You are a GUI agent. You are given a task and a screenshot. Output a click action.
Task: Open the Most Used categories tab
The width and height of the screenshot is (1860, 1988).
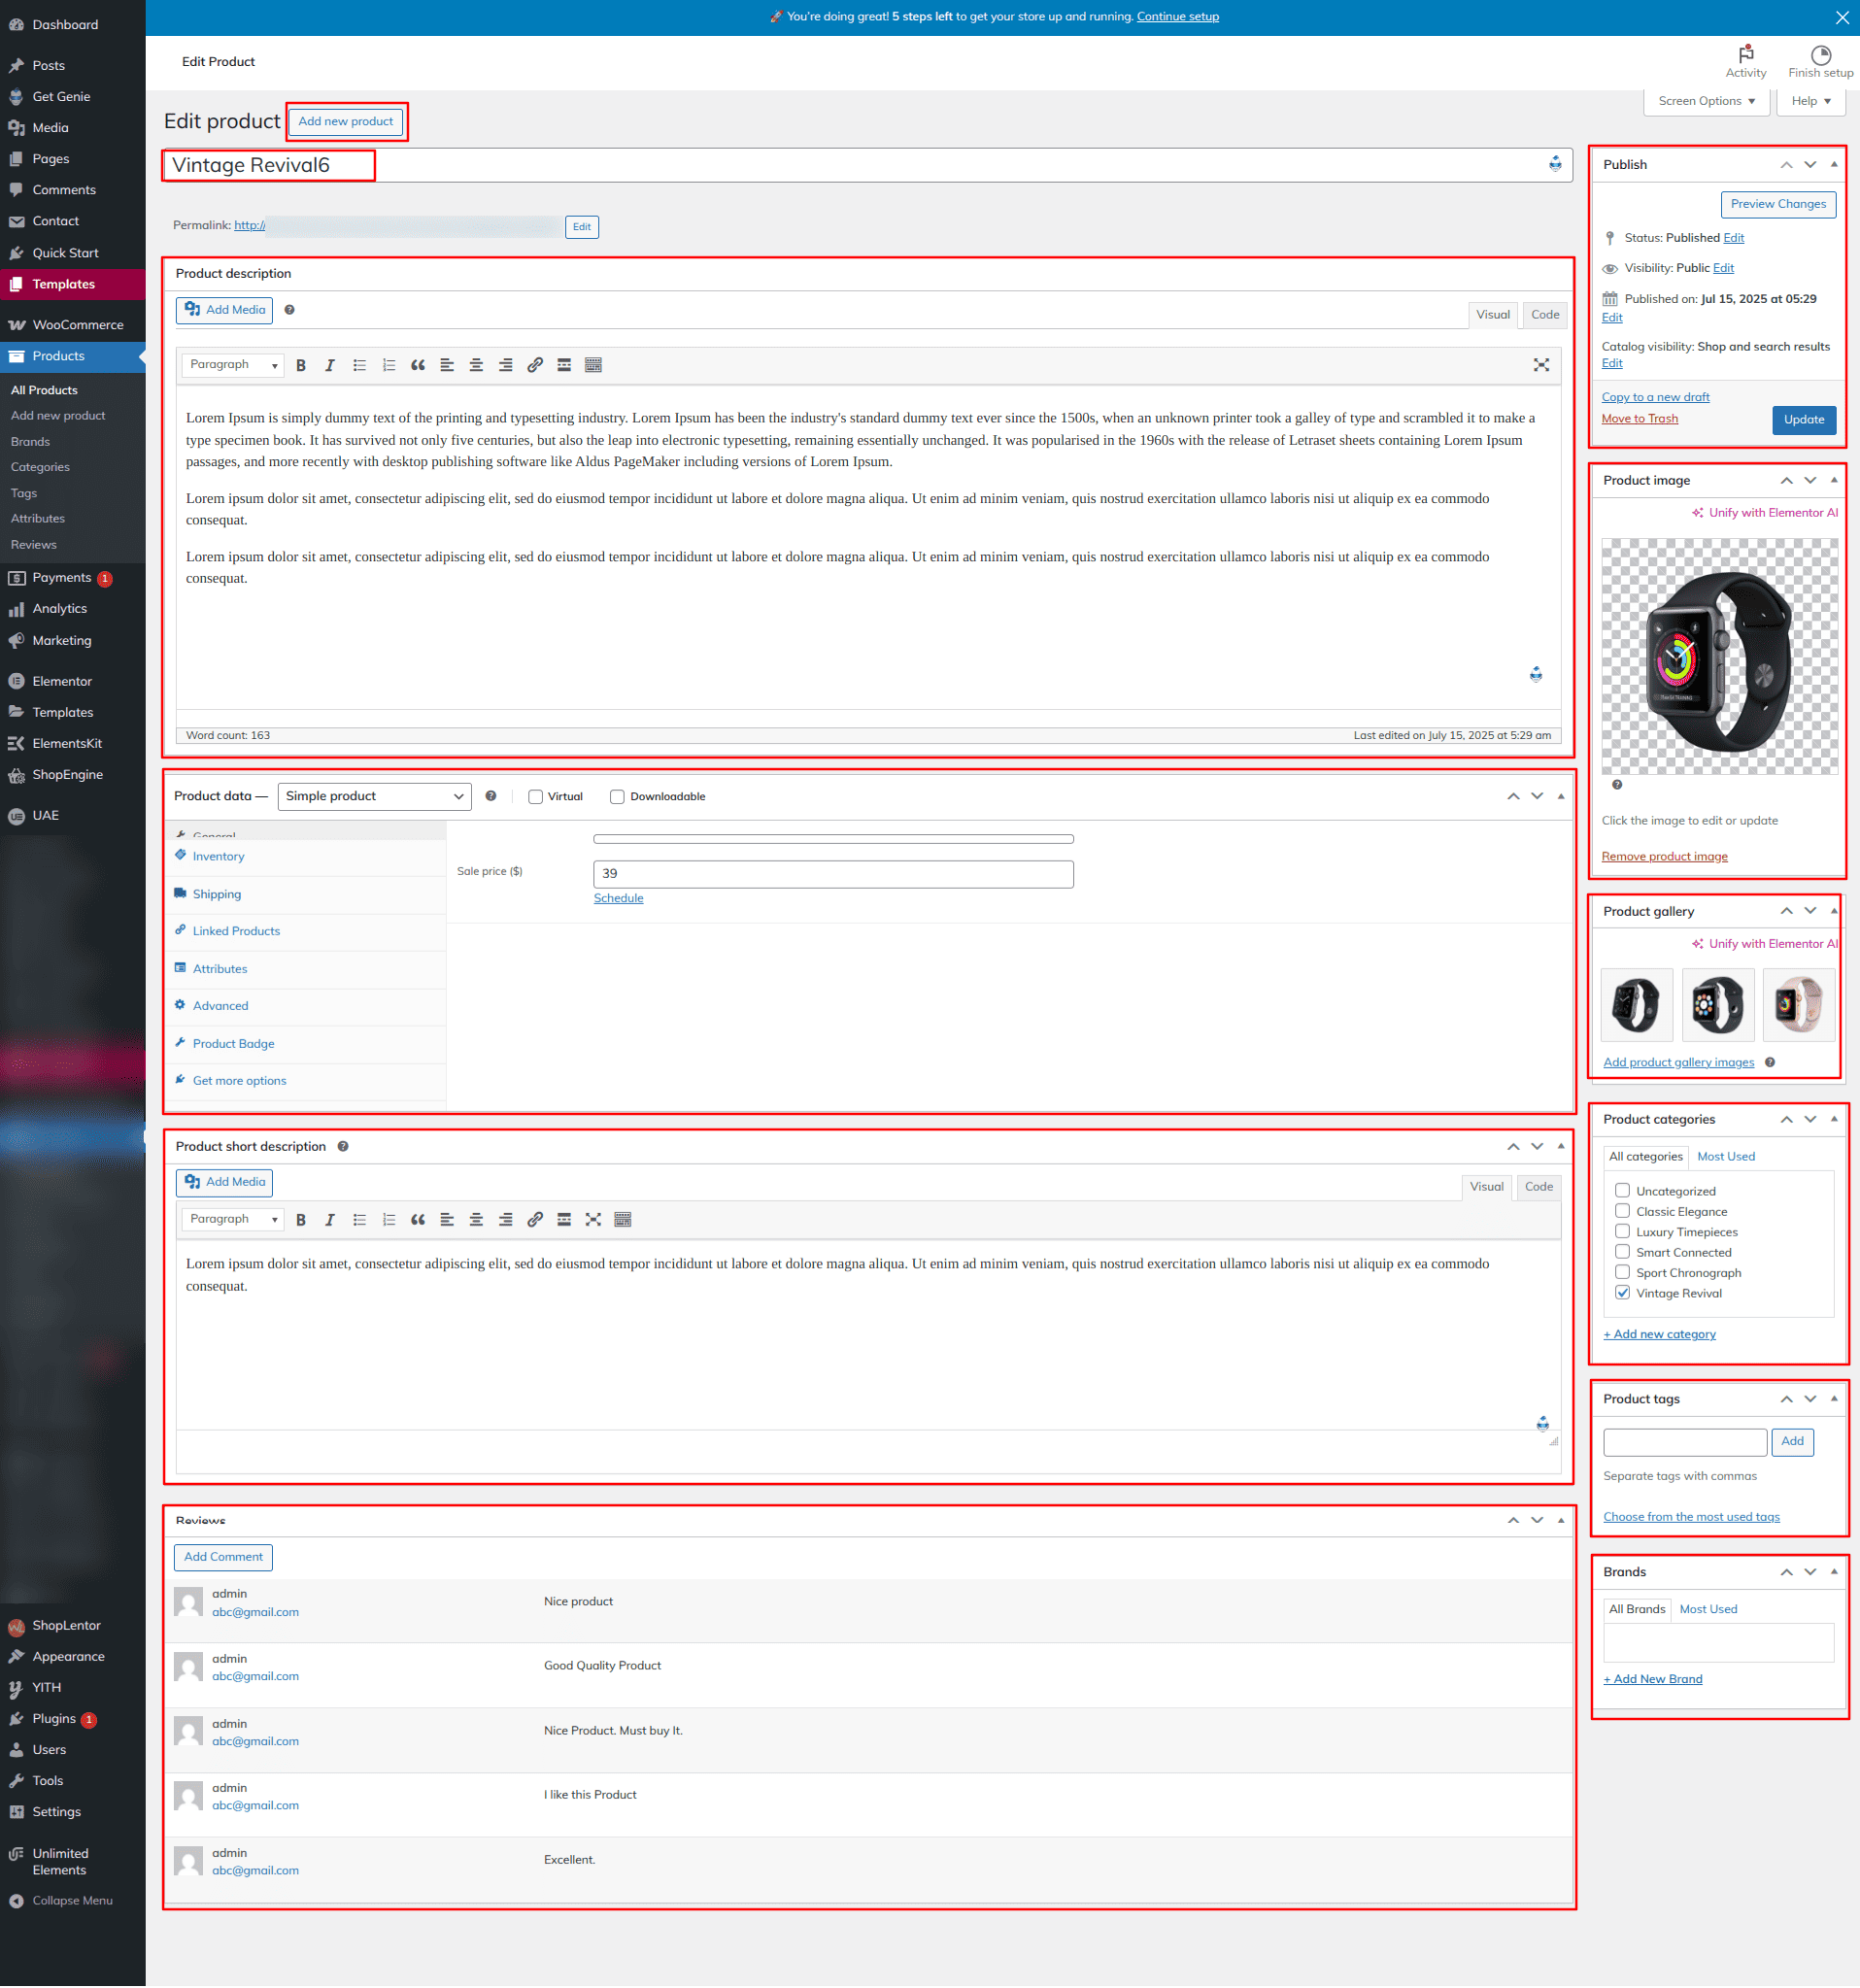coord(1726,1157)
